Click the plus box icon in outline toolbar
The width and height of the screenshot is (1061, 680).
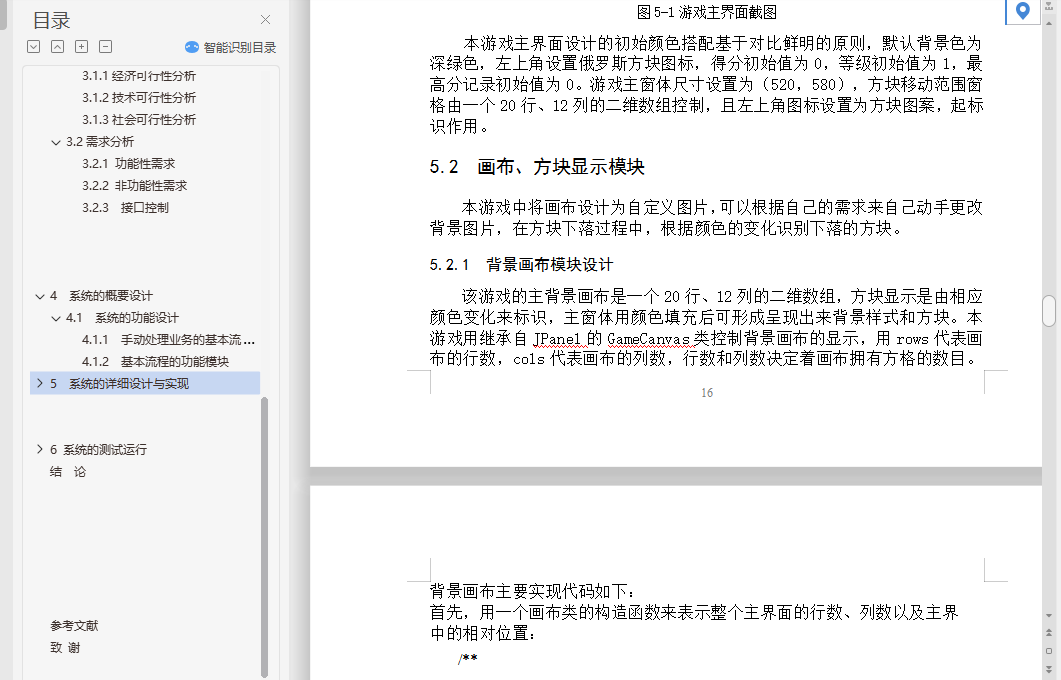tap(81, 47)
